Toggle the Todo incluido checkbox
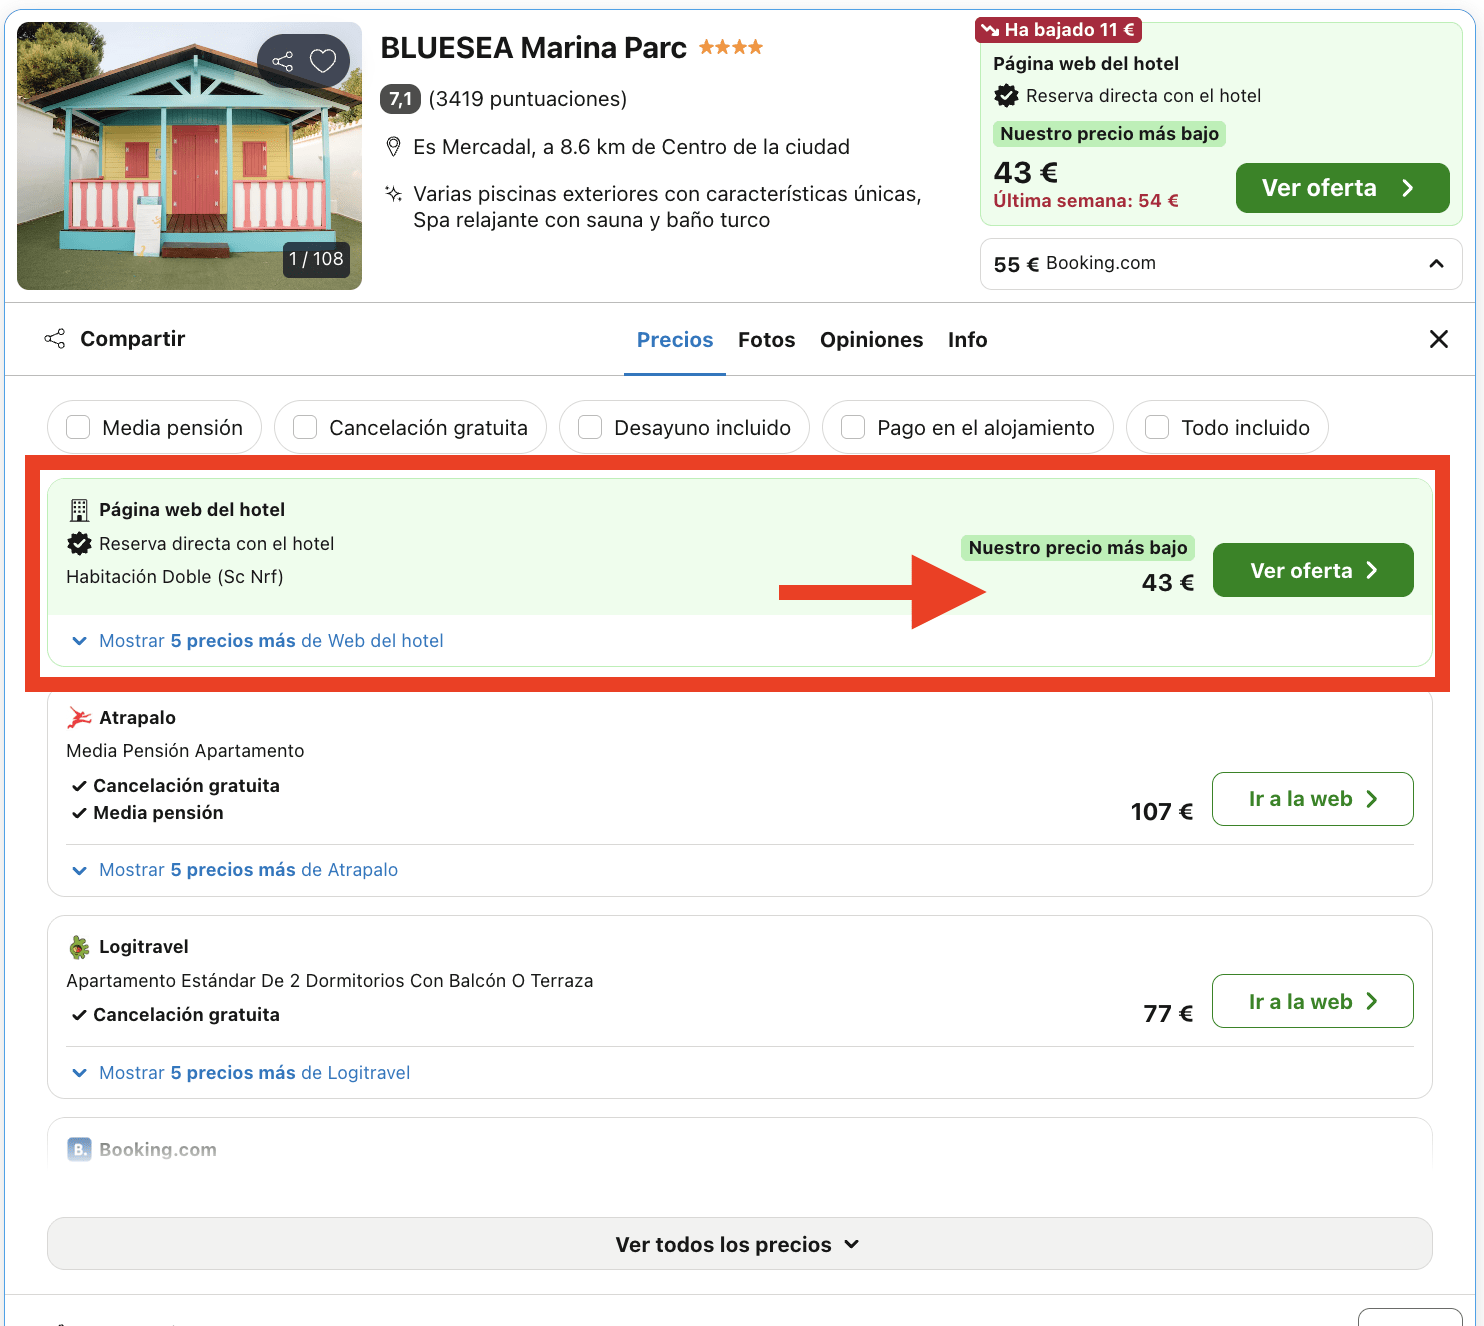1484x1326 pixels. click(1157, 428)
